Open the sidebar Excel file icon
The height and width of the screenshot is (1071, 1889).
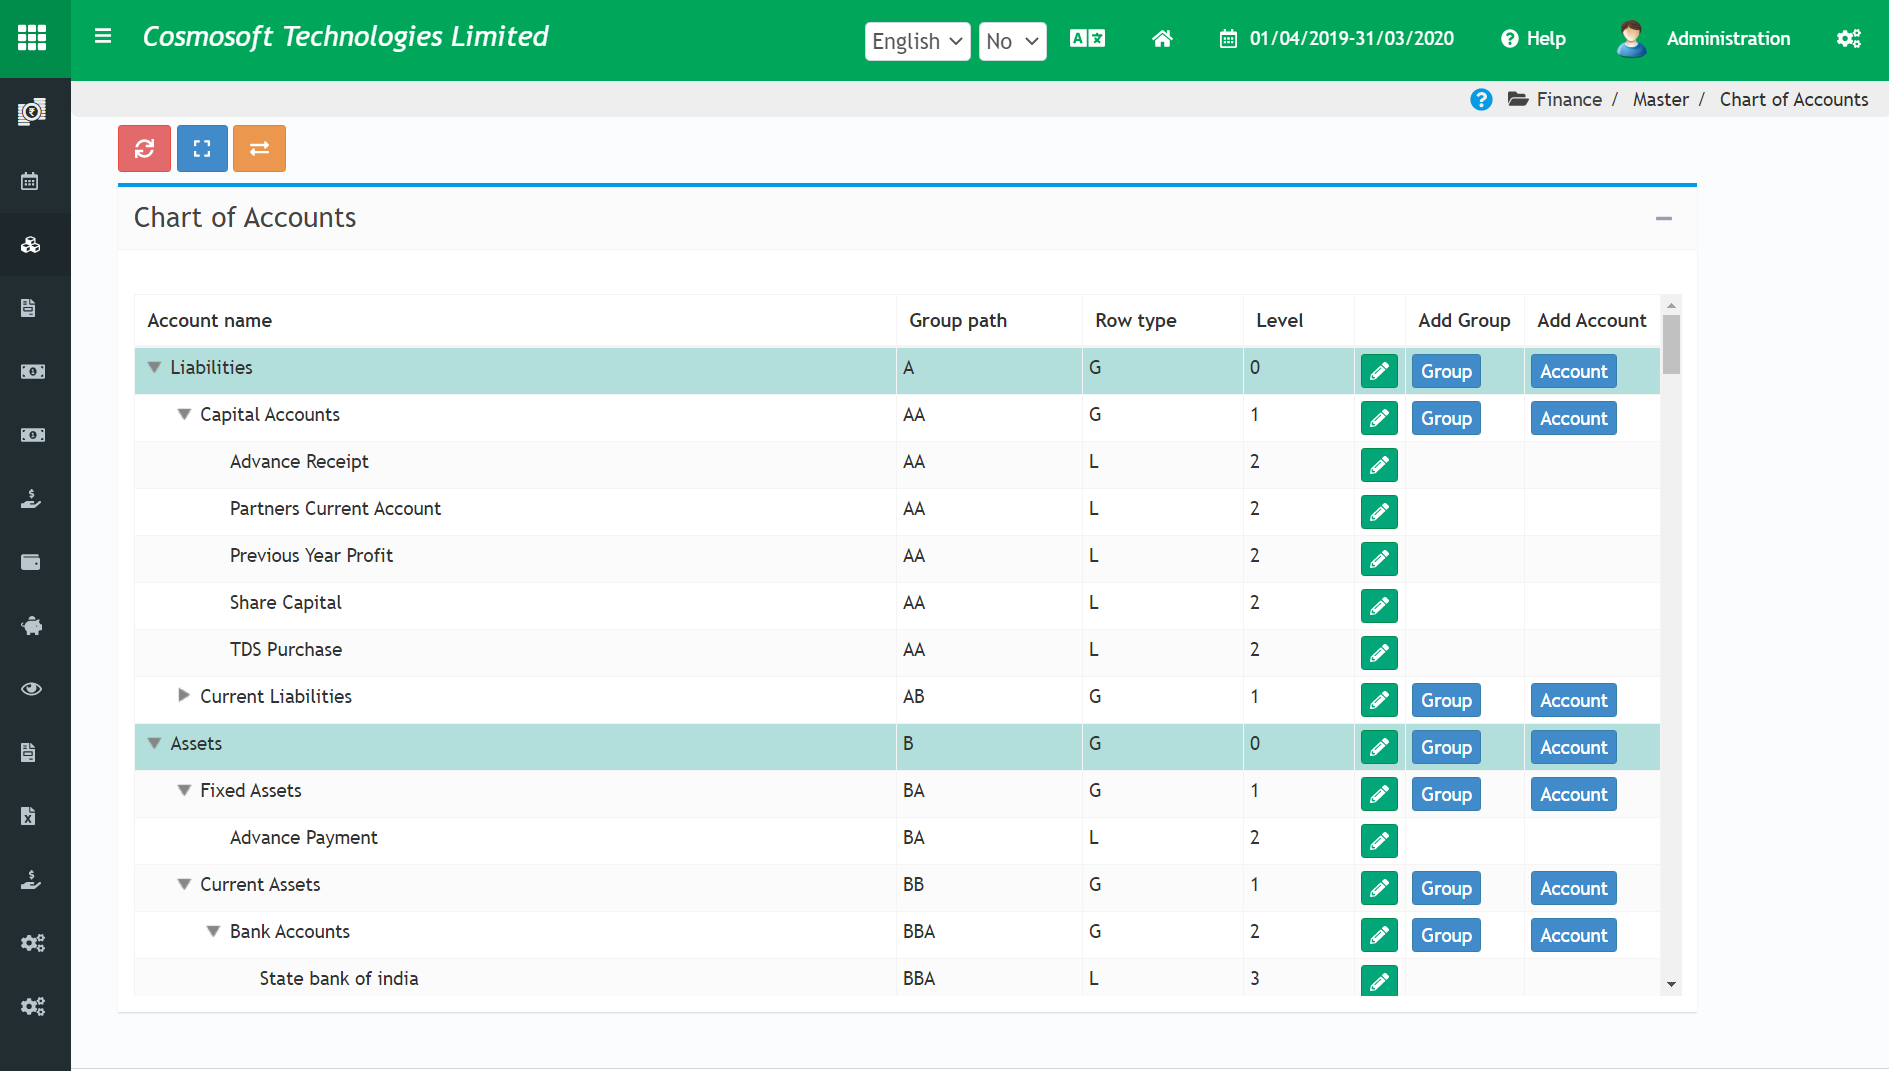click(x=29, y=816)
